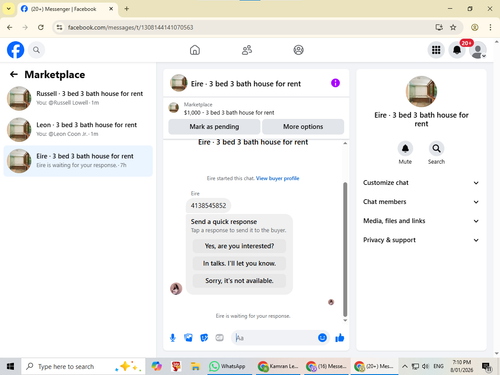The width and height of the screenshot is (500, 375).
Task: Open Chrome's three-dot menu
Action: (x=490, y=27)
